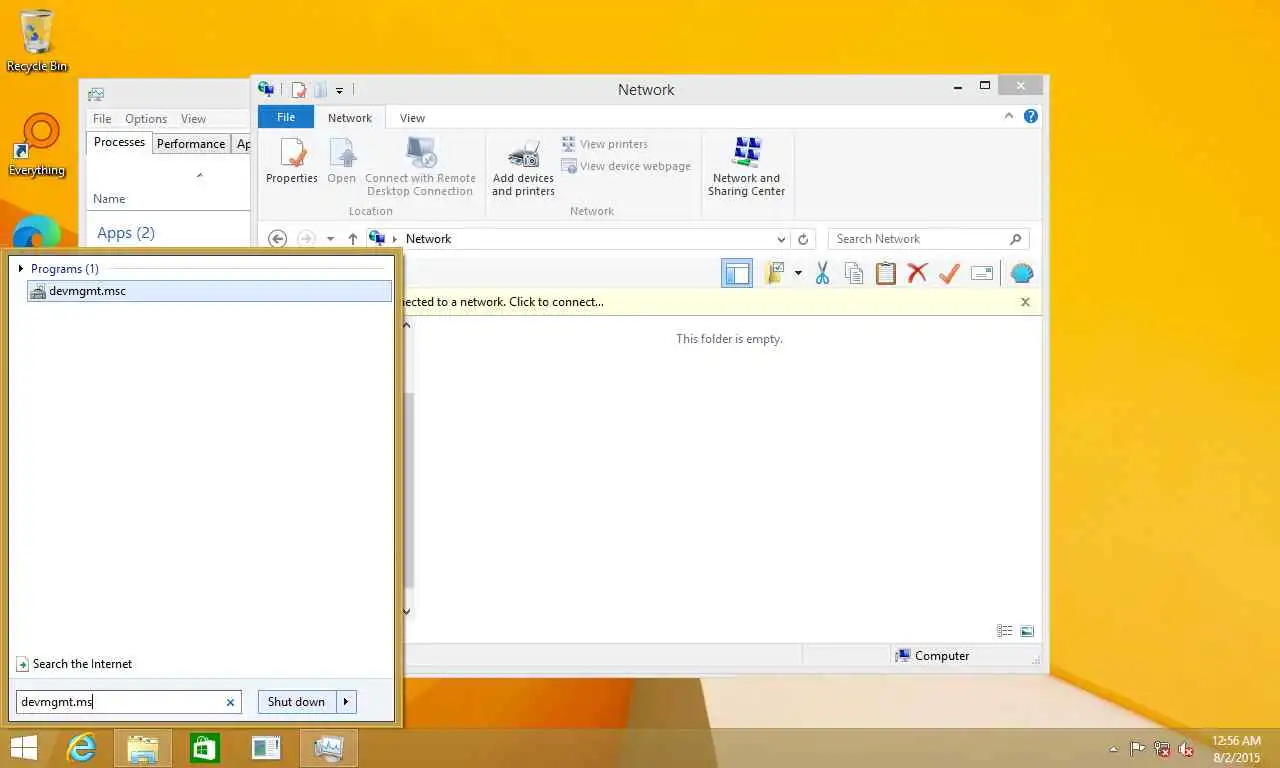Open Task Manager View menu

pyautogui.click(x=193, y=119)
